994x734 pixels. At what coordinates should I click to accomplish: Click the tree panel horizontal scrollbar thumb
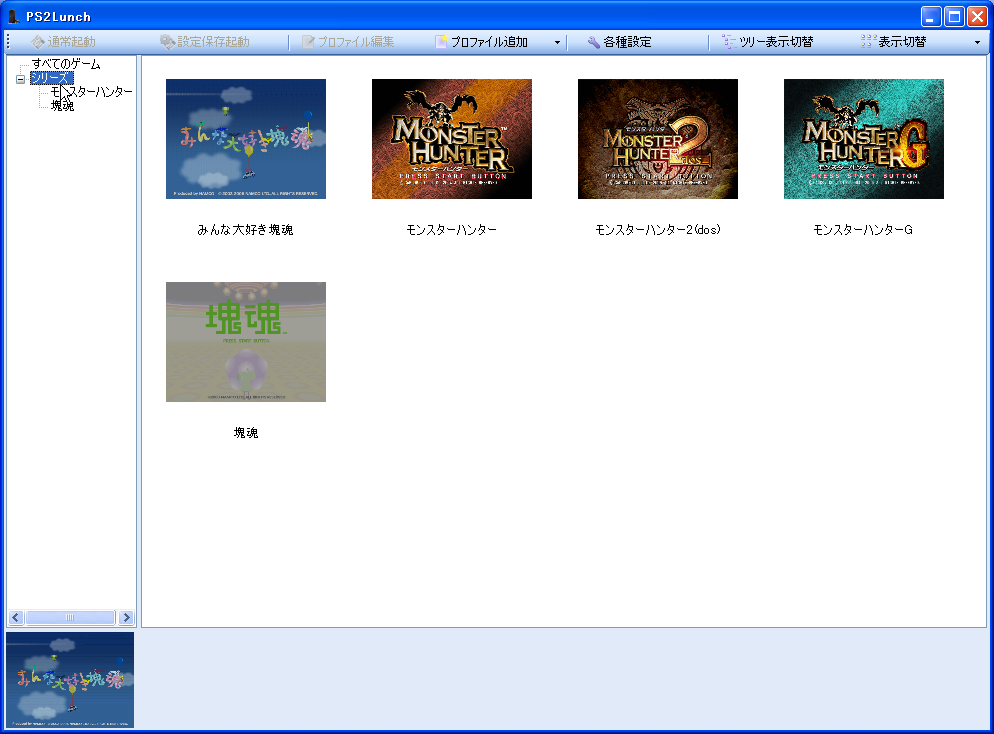(70, 617)
